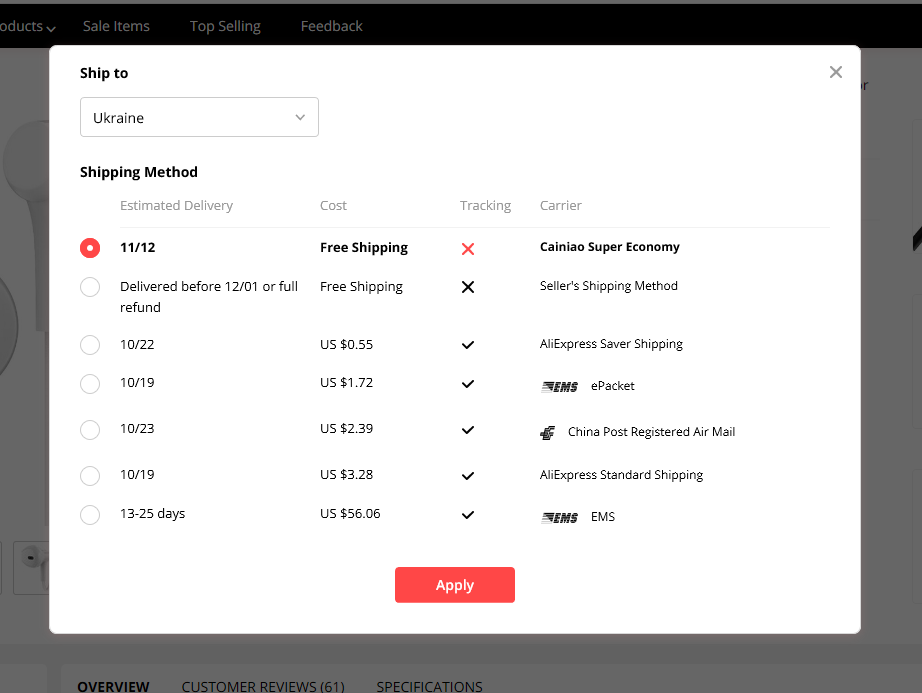Expand the Products dropdown in the nav bar

click(28, 26)
